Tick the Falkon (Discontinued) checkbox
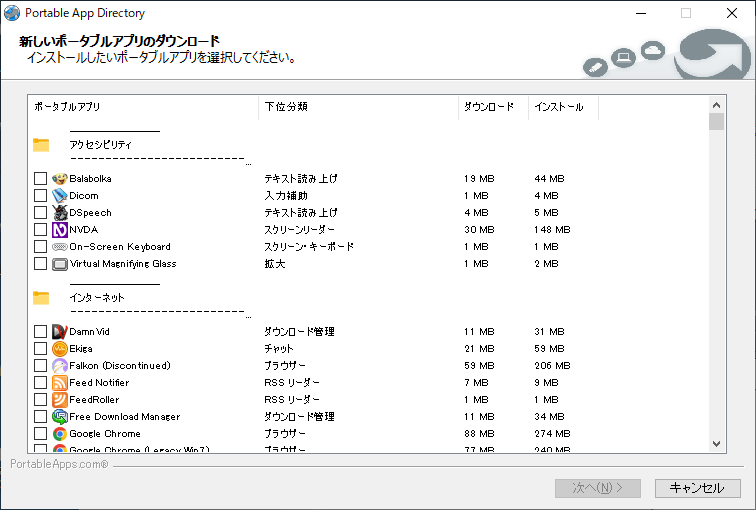Viewport: 756px width, 510px height. pos(40,366)
